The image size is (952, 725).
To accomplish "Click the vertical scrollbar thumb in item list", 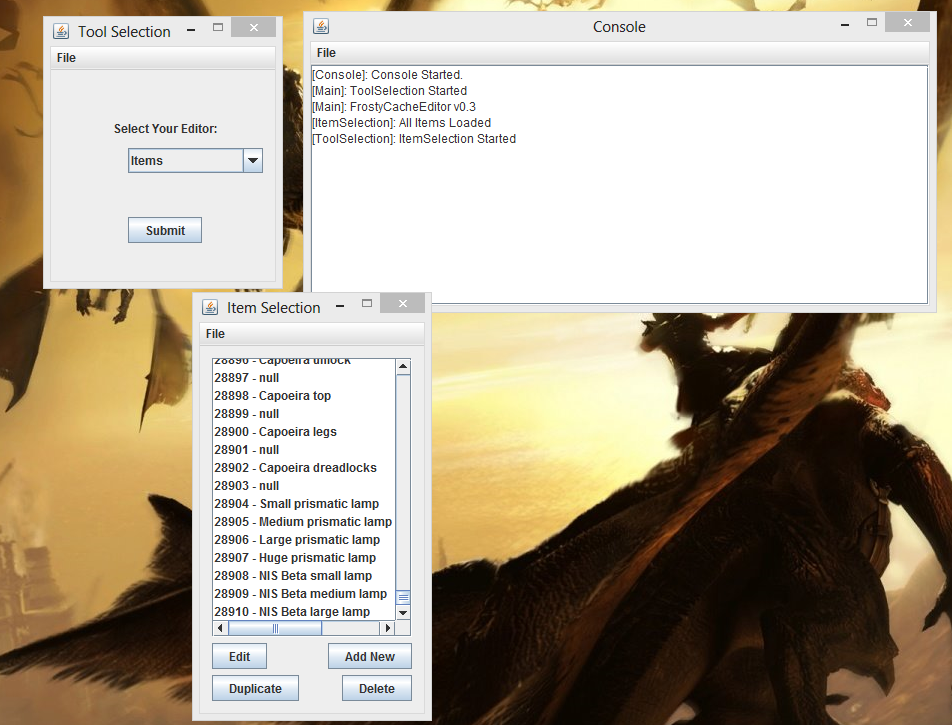I will coord(403,597).
